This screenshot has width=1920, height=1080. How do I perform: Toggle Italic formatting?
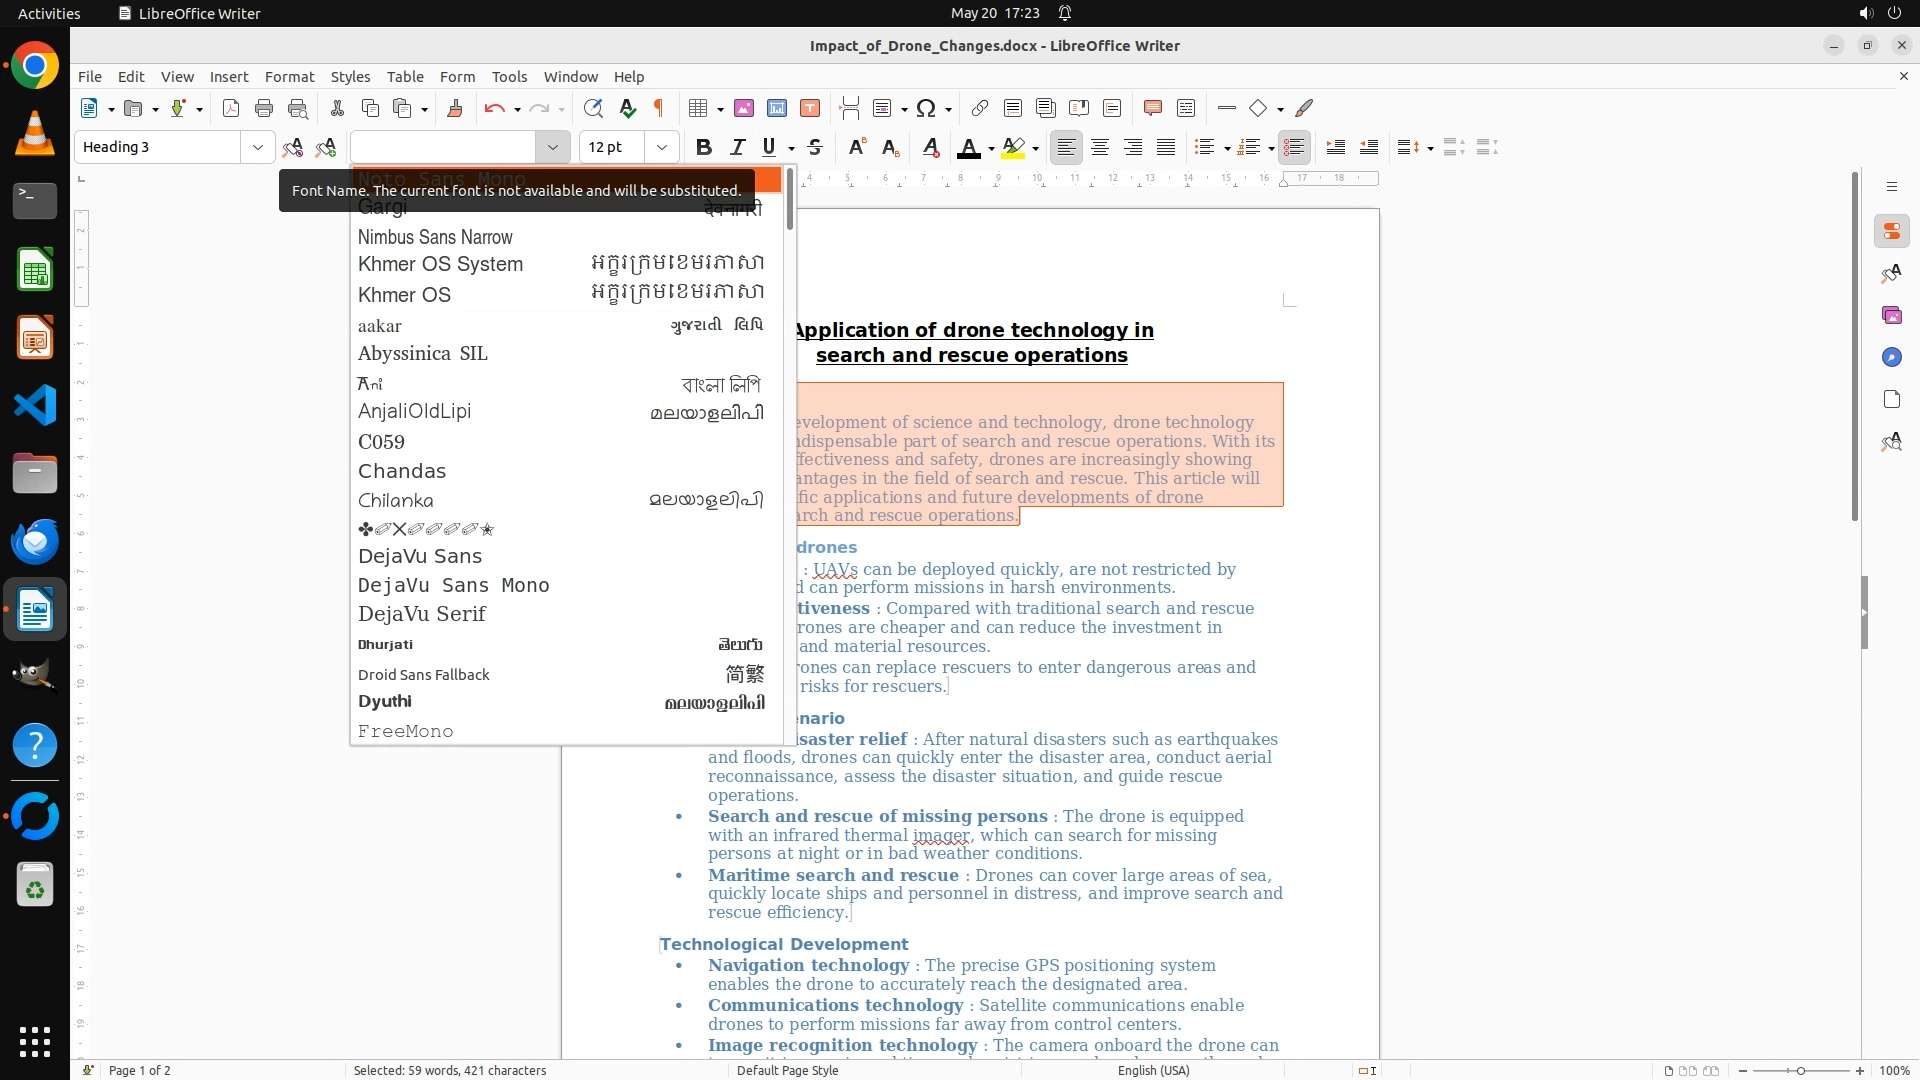738,147
